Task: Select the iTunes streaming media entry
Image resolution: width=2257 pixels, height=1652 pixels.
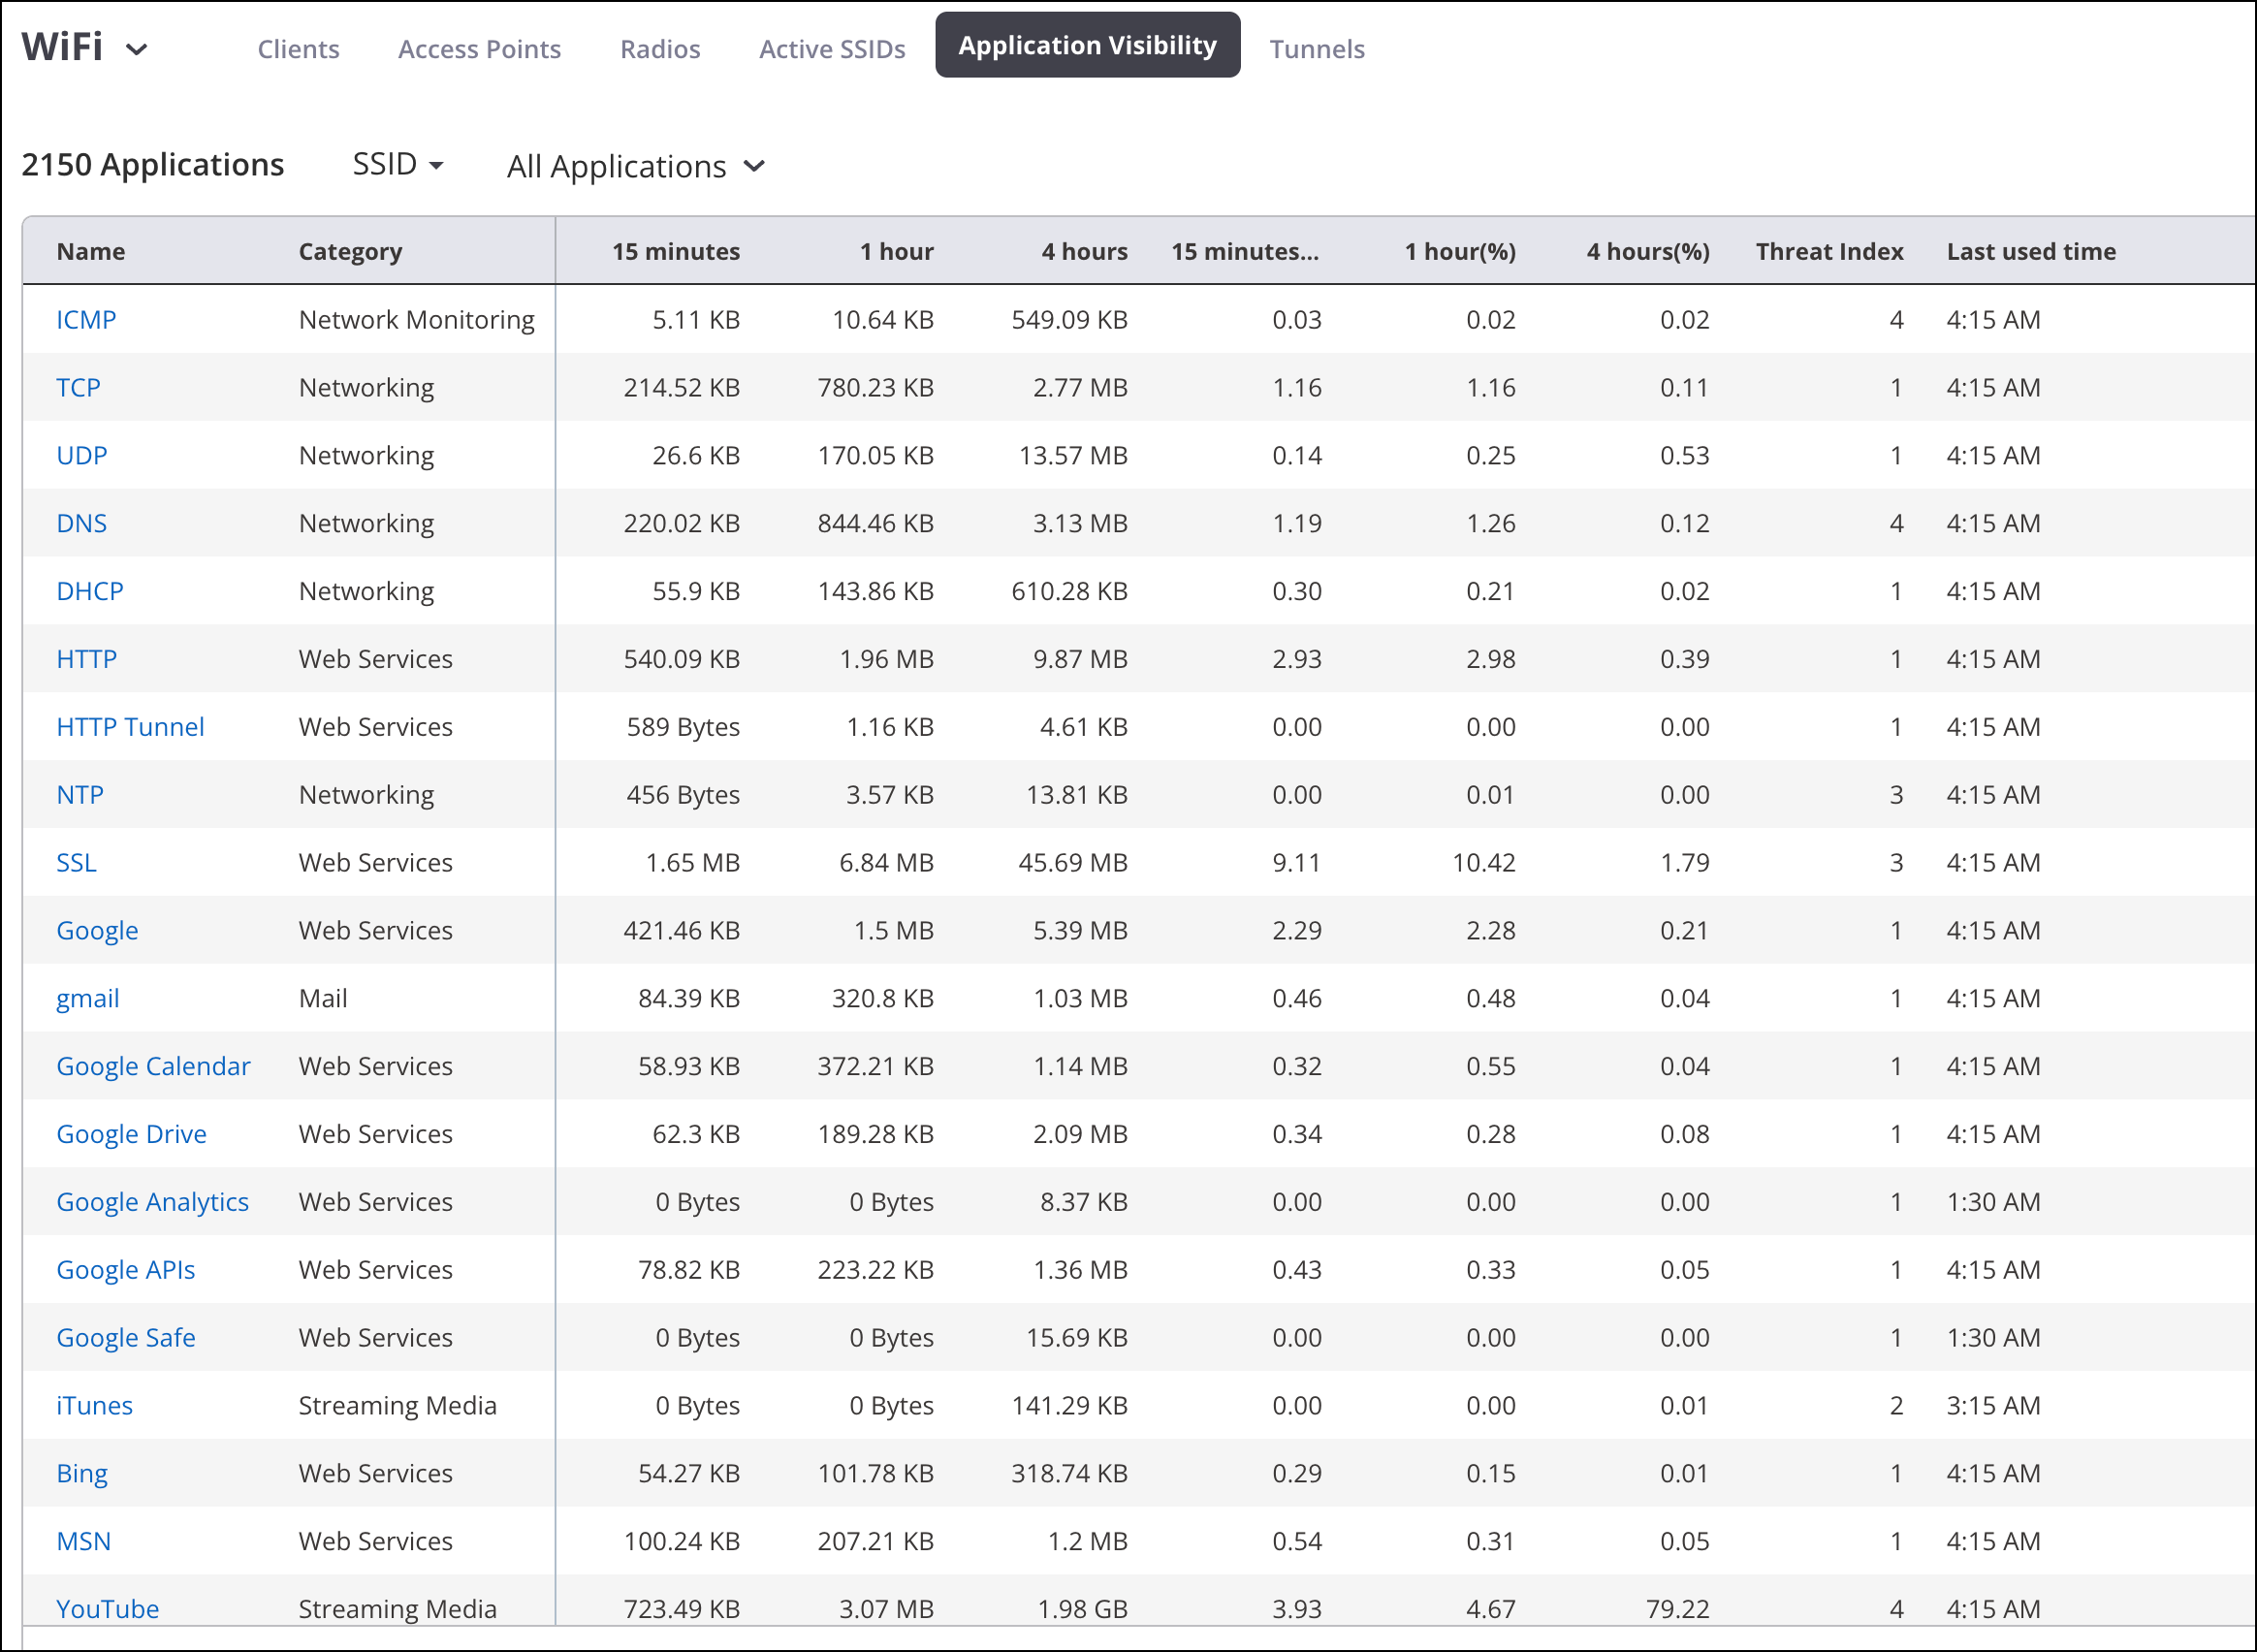Action: [94, 1404]
